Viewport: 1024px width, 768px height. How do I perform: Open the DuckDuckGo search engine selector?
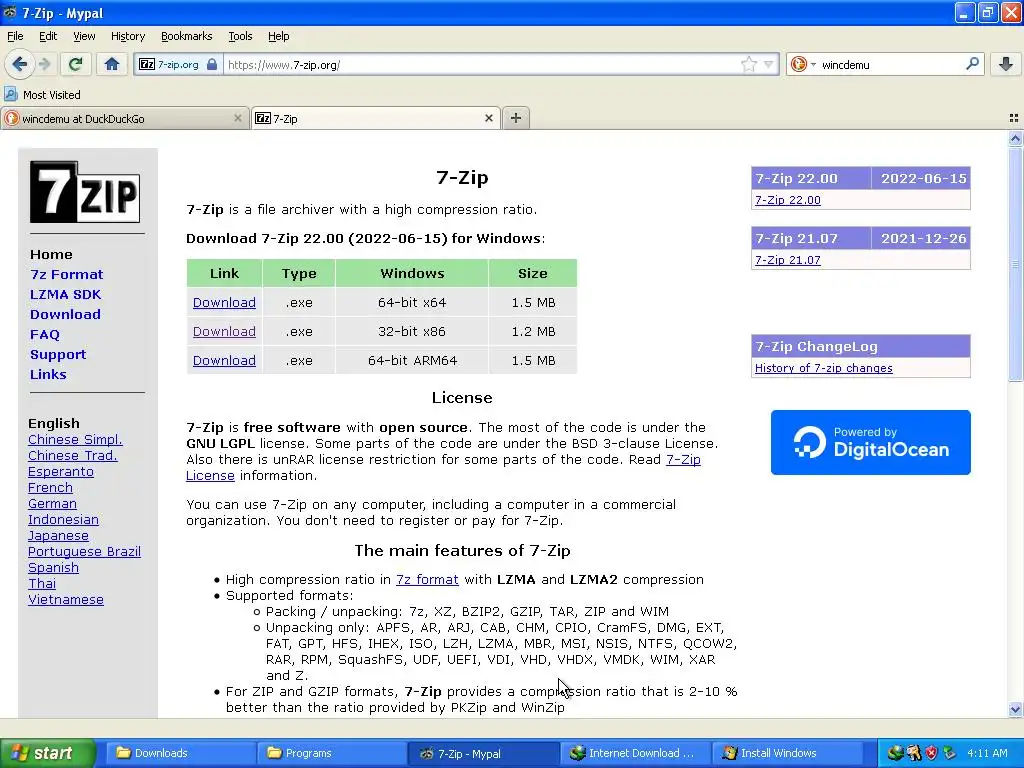pyautogui.click(x=803, y=64)
